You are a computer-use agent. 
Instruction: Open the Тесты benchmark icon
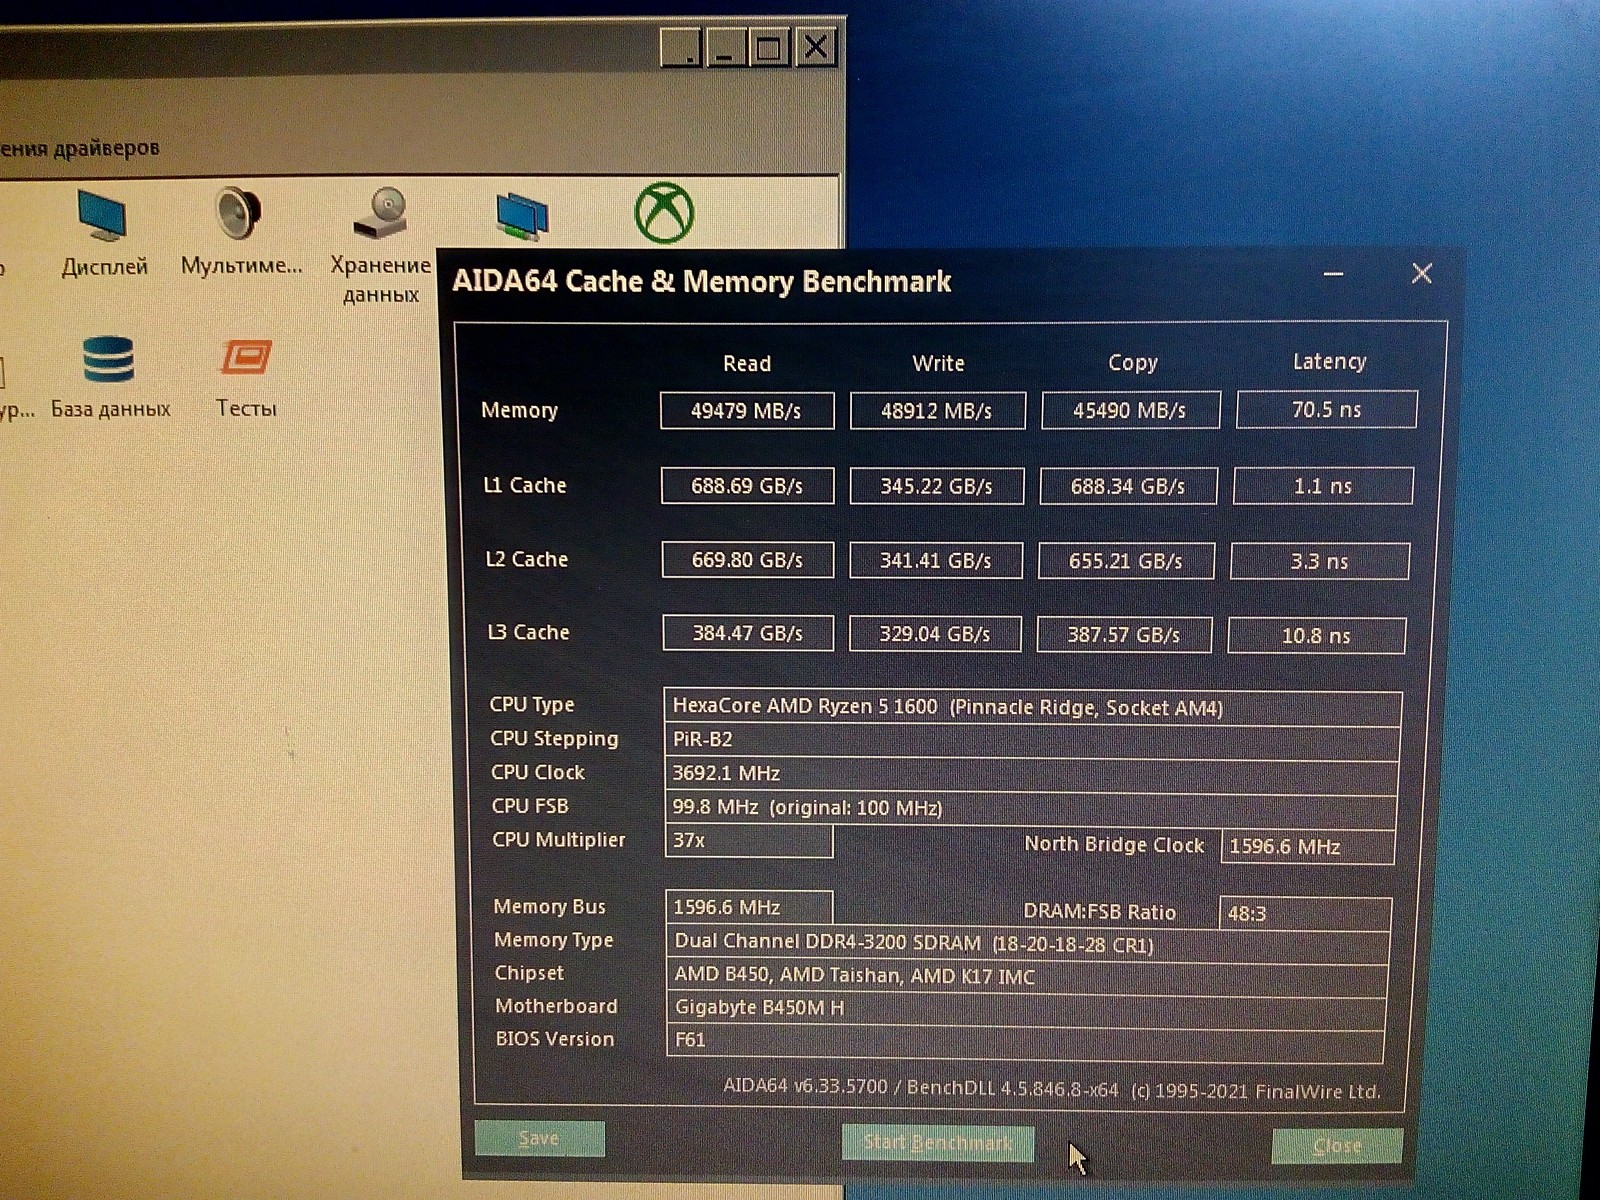(246, 358)
